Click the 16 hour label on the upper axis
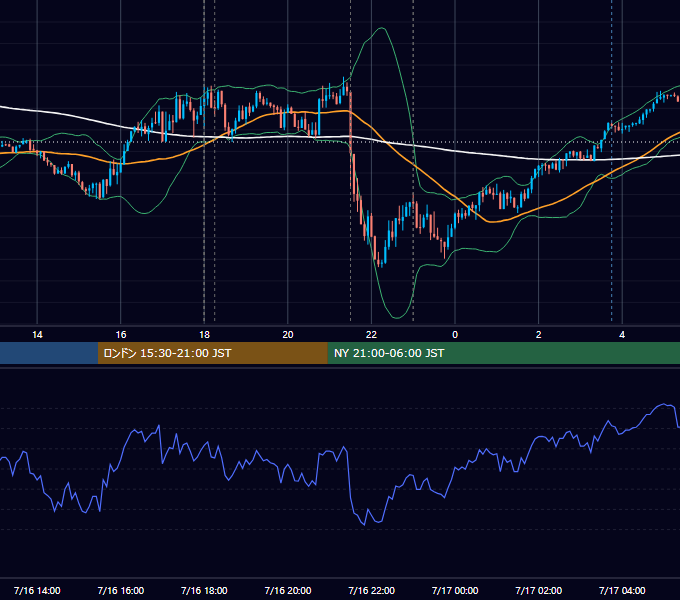 tap(121, 335)
